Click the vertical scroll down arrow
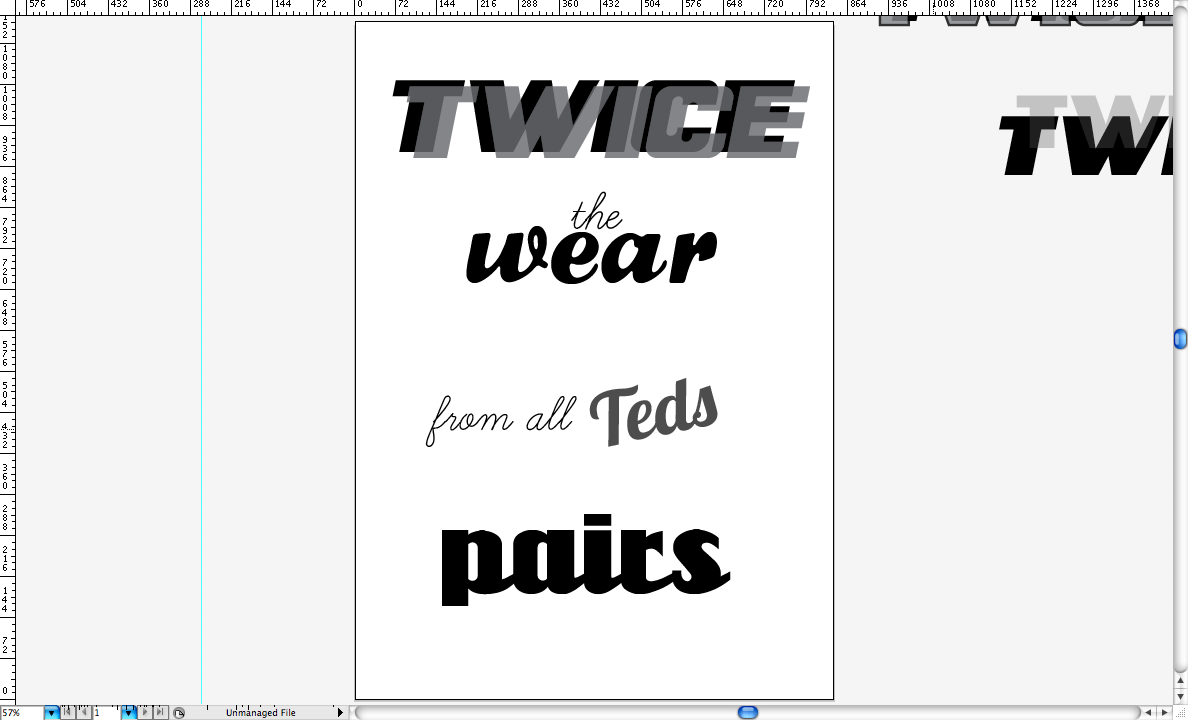The height and width of the screenshot is (720, 1188). click(x=1180, y=697)
